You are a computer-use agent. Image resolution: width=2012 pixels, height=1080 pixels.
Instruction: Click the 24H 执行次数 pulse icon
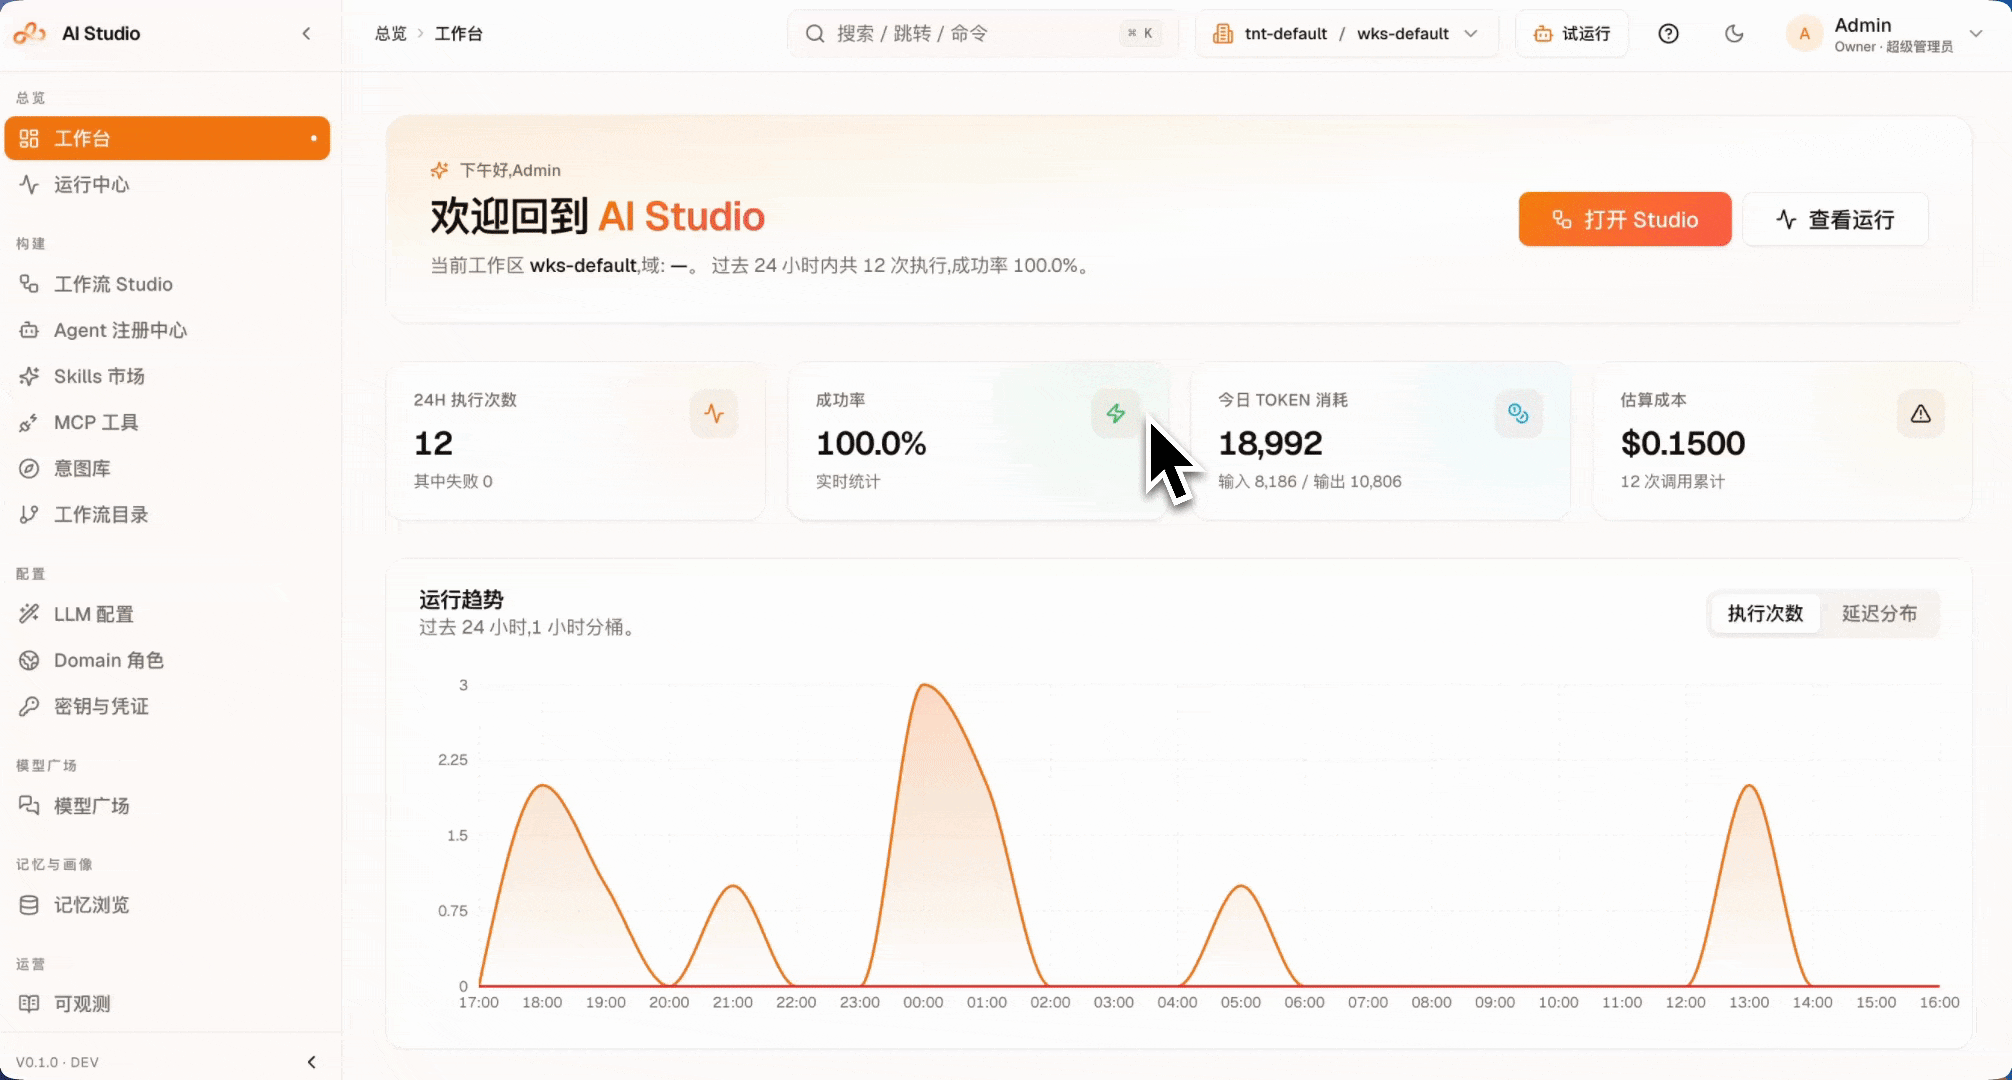coord(714,413)
